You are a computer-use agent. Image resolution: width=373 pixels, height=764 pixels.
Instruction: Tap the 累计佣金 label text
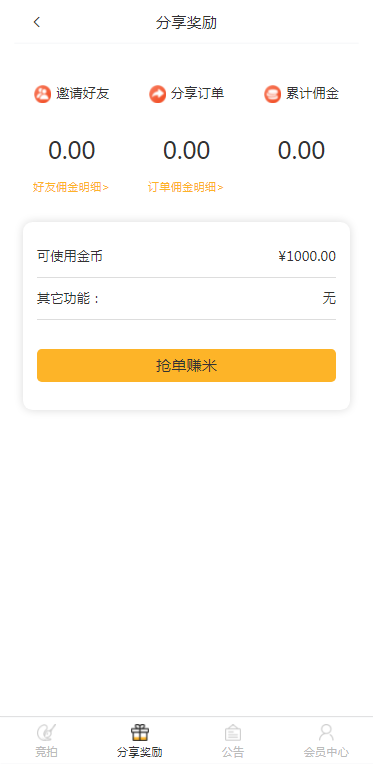313,94
